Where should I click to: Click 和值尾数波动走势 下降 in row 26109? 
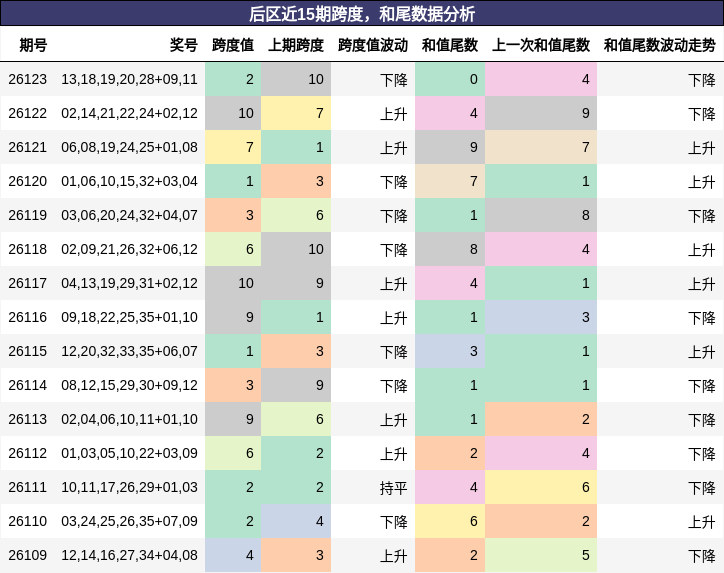pos(701,555)
